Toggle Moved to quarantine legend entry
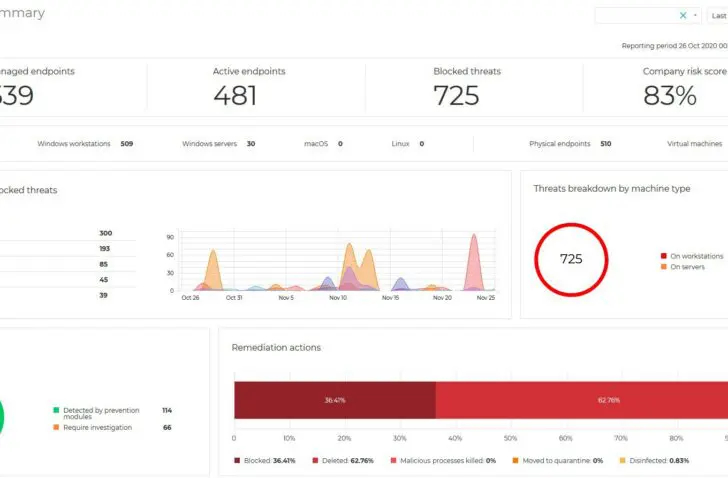Image resolution: width=728 pixels, height=478 pixels. [558, 460]
